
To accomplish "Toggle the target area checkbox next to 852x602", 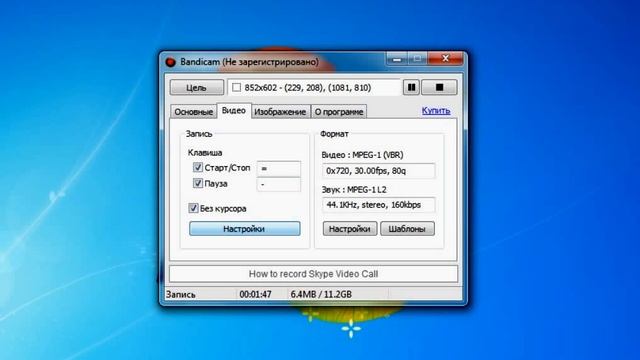I will click(x=236, y=87).
